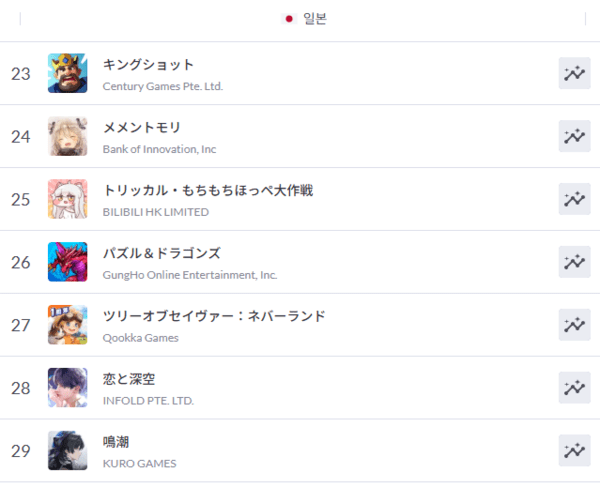This screenshot has height=488, width=600.
Task: Select the パズル&ドラゴンズ dragon app icon
Action: point(67,262)
